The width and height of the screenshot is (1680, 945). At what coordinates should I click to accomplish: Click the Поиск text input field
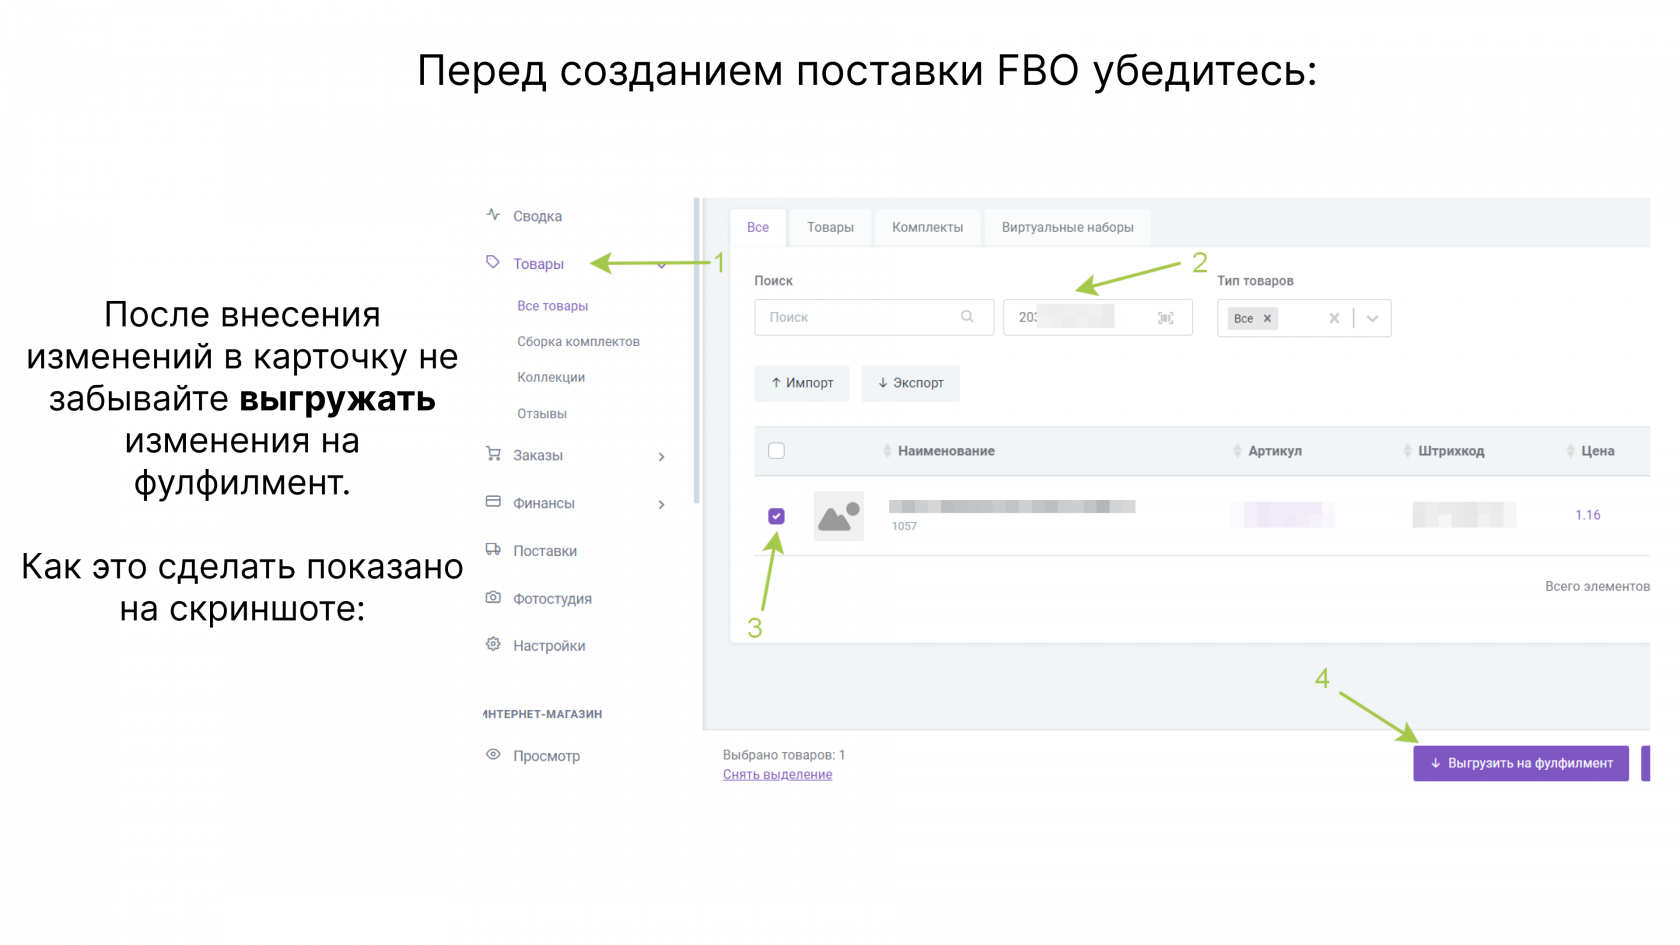[x=860, y=318]
